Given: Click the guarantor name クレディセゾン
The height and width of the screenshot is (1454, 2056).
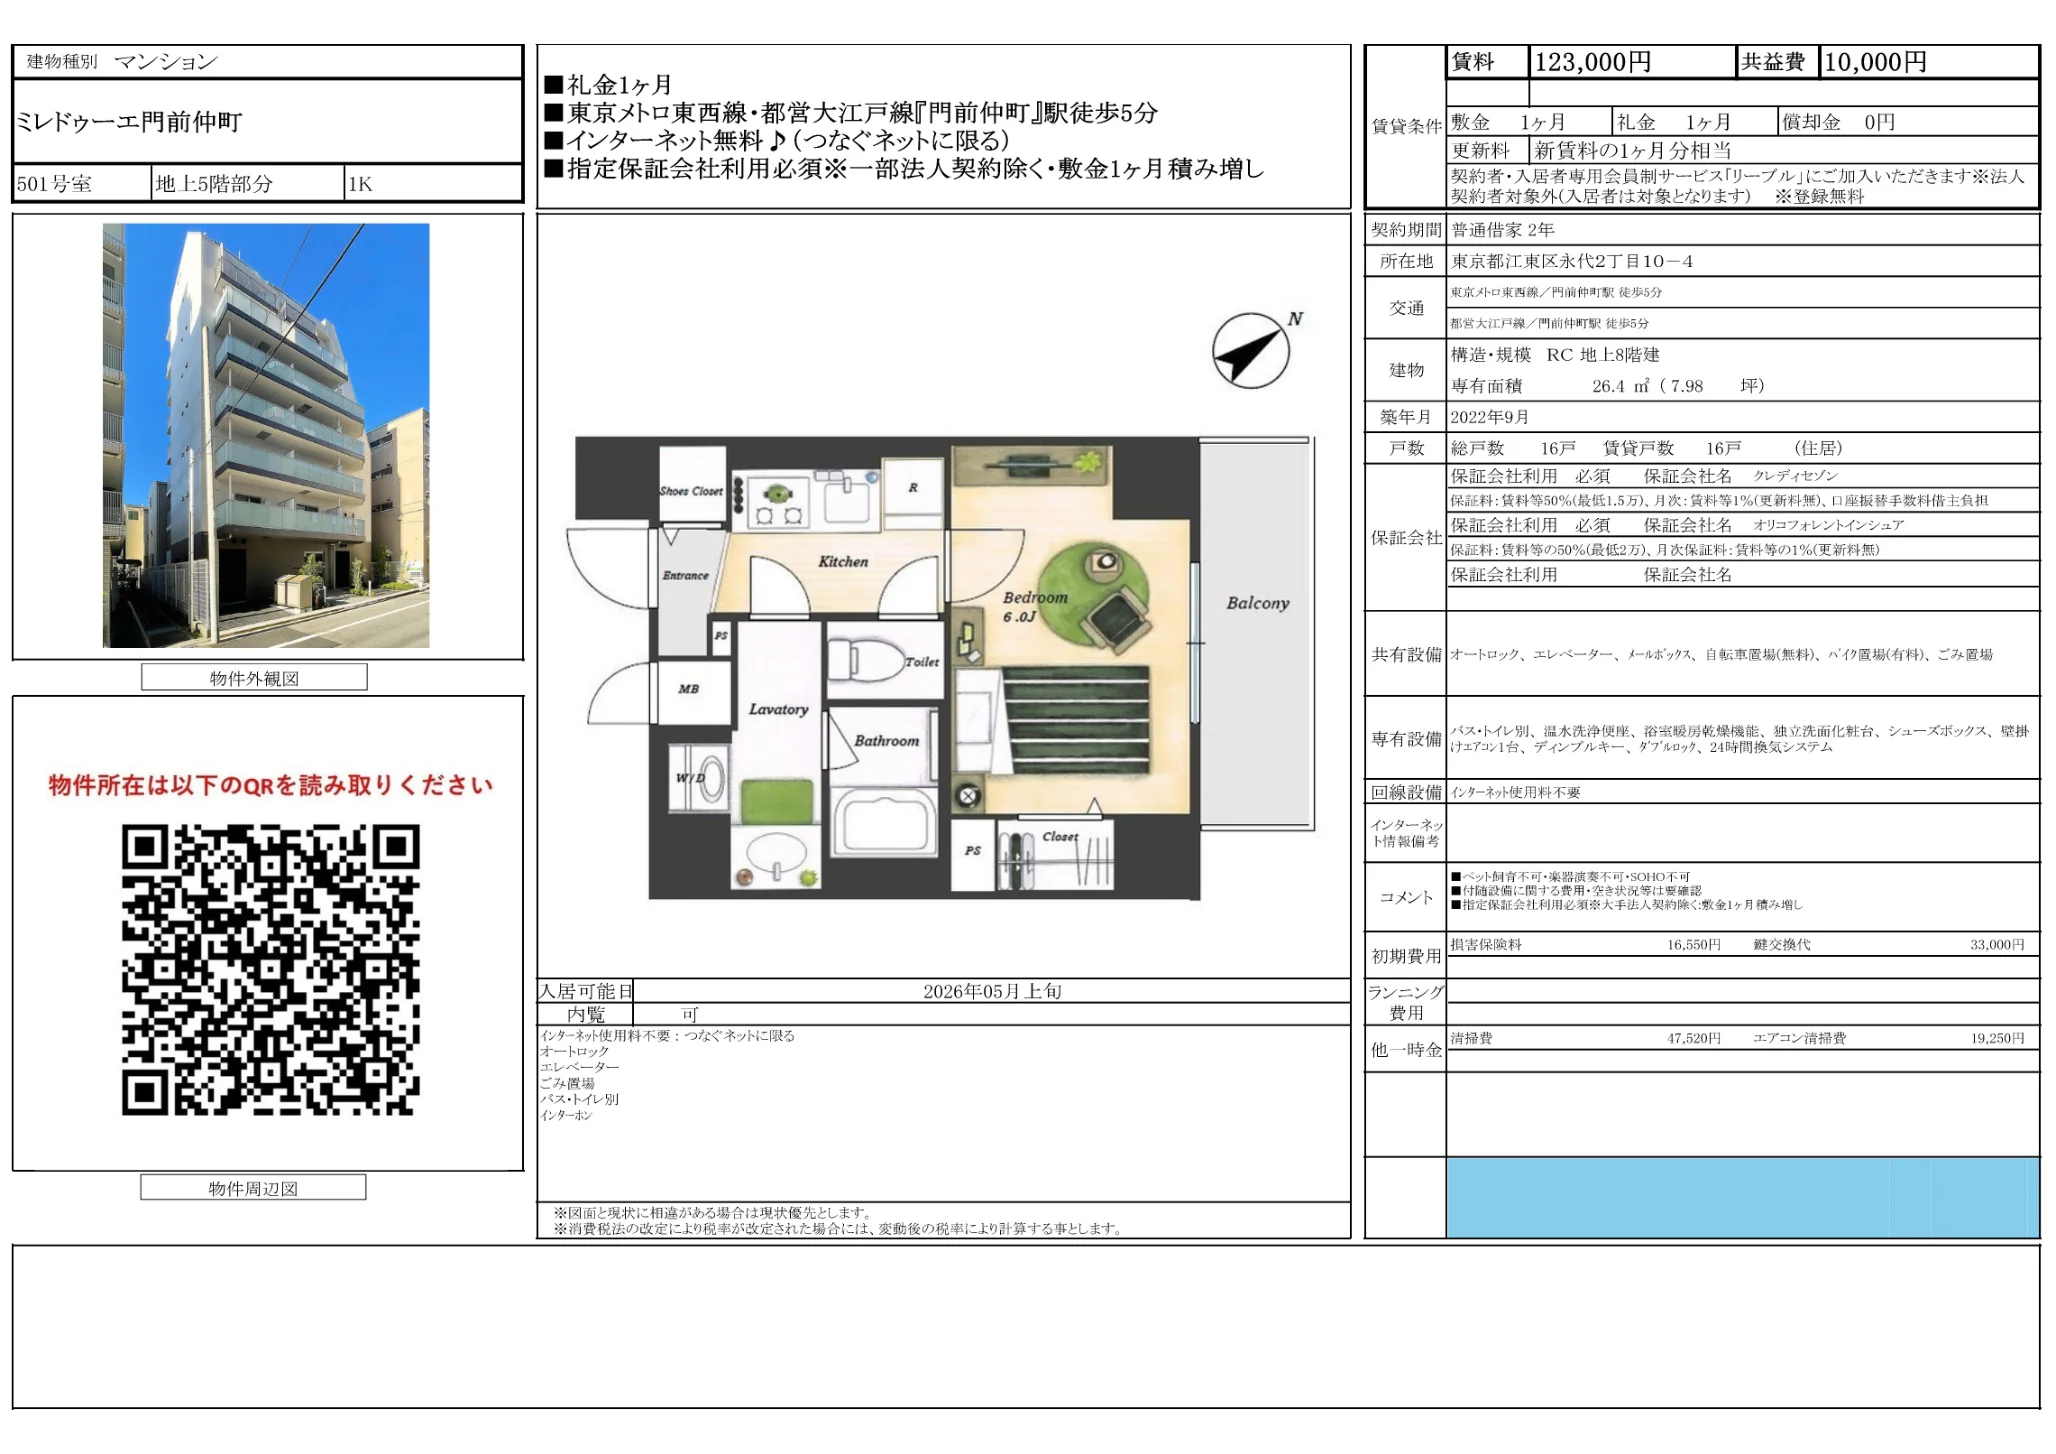Looking at the screenshot, I should point(1795,476).
